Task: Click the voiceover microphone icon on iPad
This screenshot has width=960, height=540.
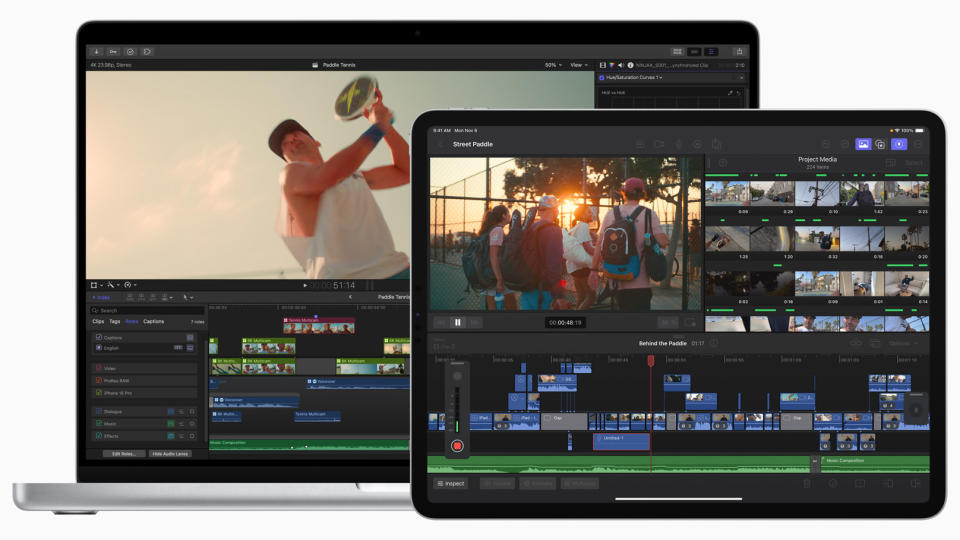Action: point(678,144)
